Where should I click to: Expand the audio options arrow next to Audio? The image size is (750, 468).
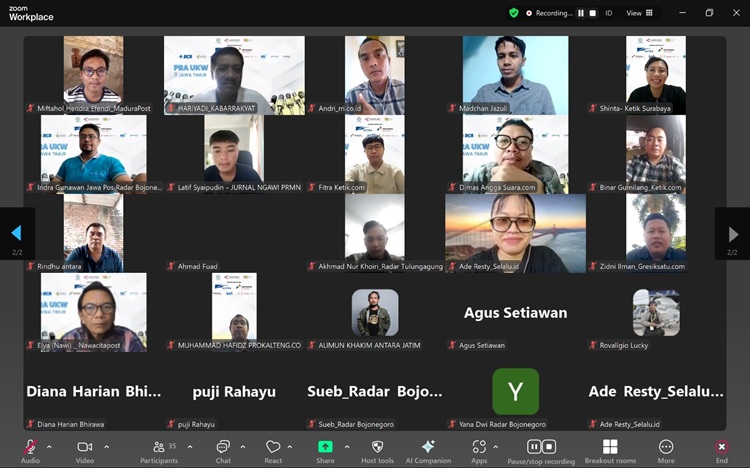pyautogui.click(x=49, y=447)
